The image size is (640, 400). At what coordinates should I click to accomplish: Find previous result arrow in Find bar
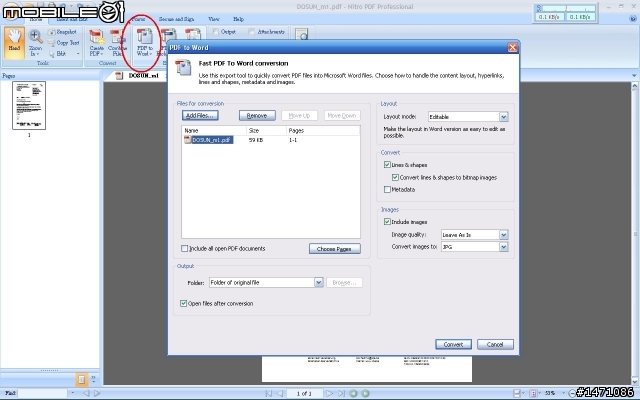click(x=86, y=393)
